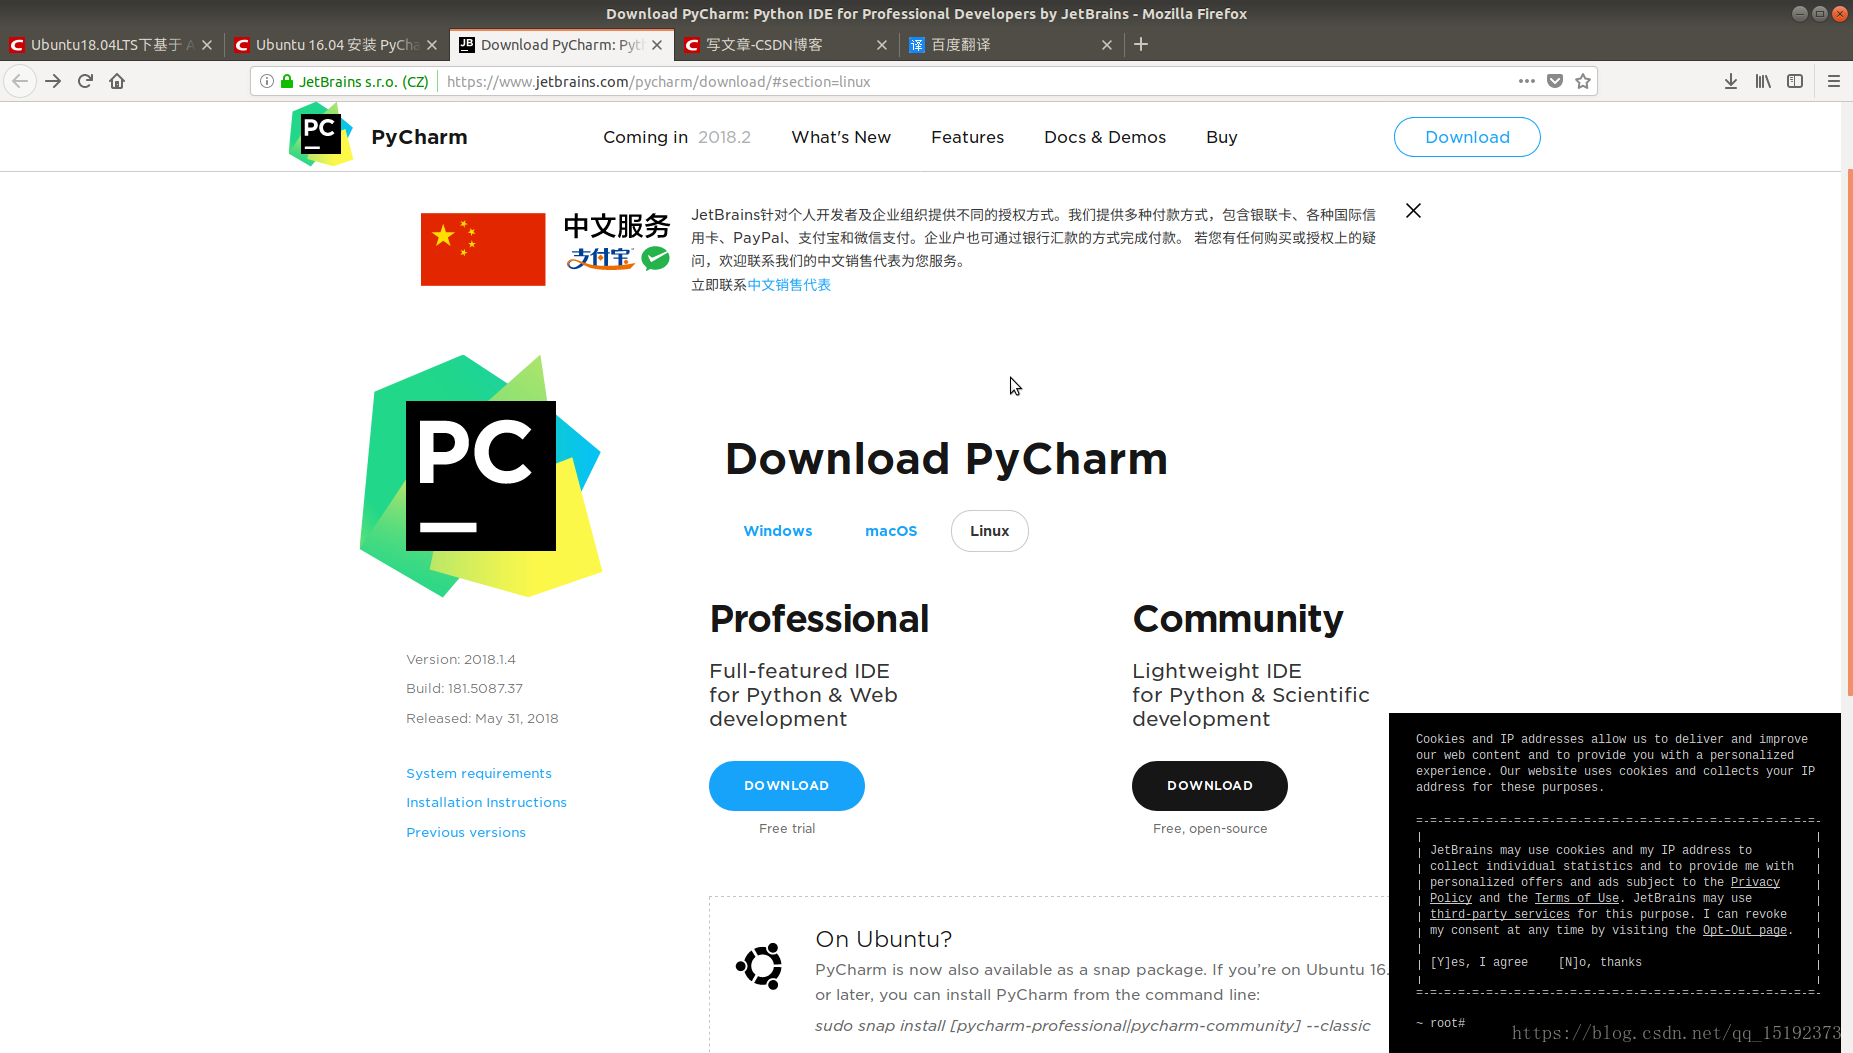Screen dimensions: 1853x1053
Task: Download PyCharm Professional edition
Action: click(x=787, y=786)
